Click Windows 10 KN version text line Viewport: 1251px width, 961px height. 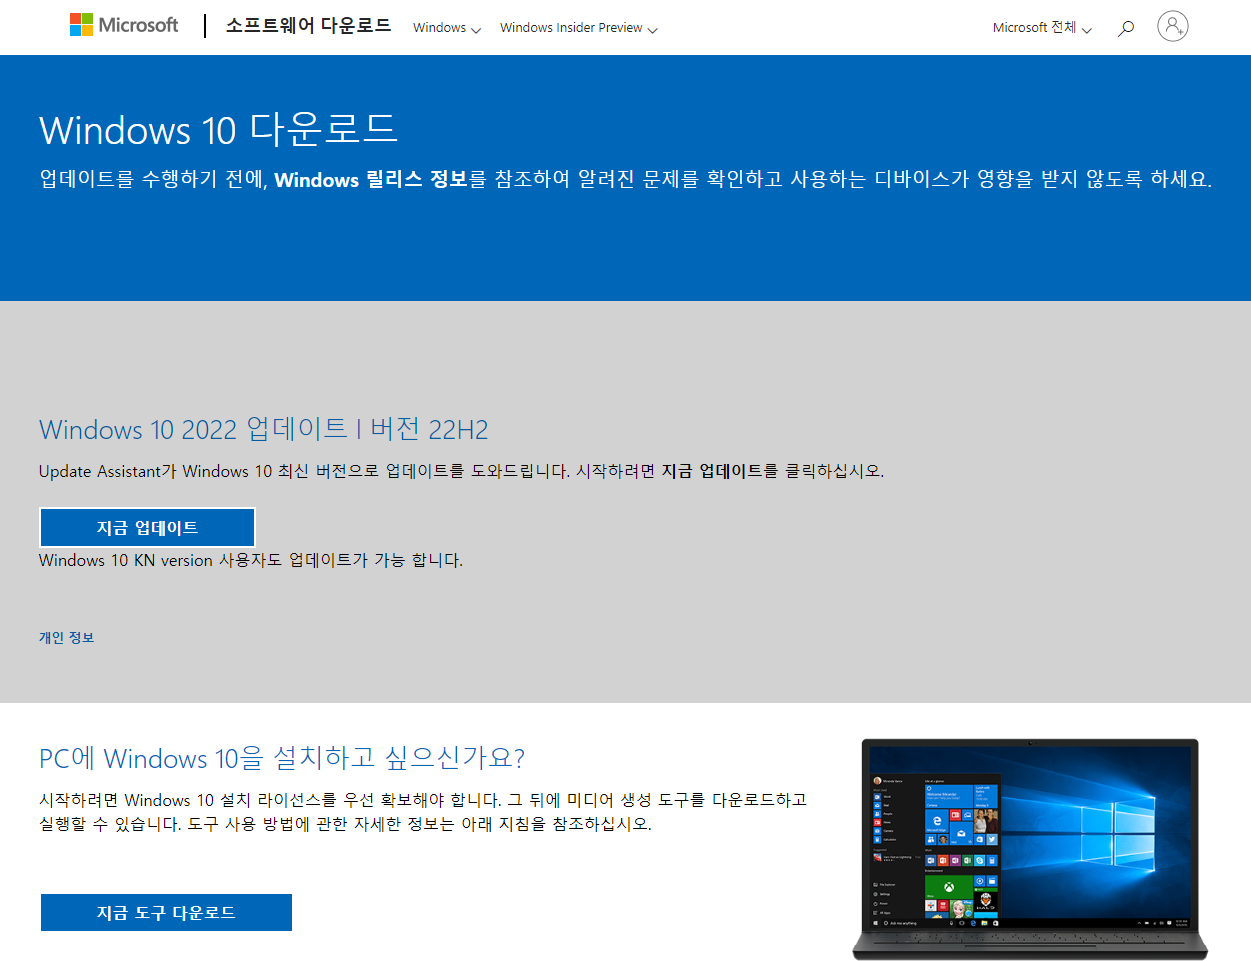click(x=251, y=560)
